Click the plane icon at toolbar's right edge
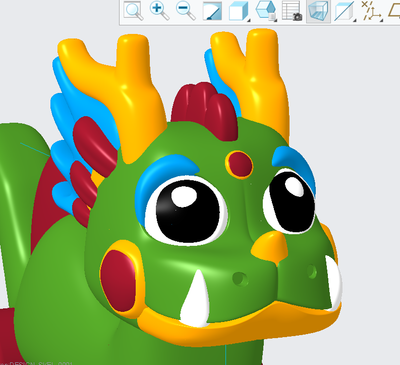 tap(394, 11)
